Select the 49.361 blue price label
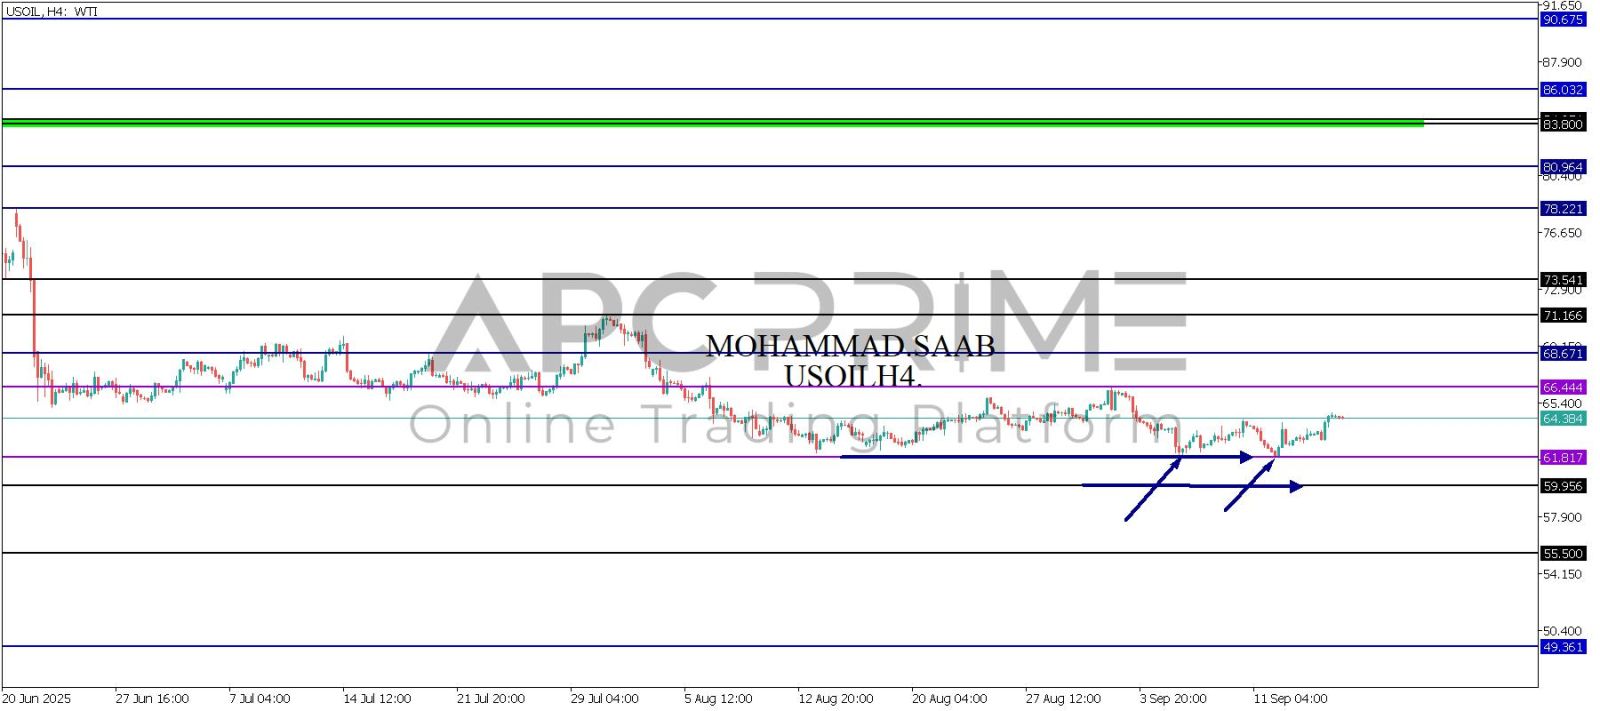Screen dimensions: 1600x711 click(x=1562, y=648)
